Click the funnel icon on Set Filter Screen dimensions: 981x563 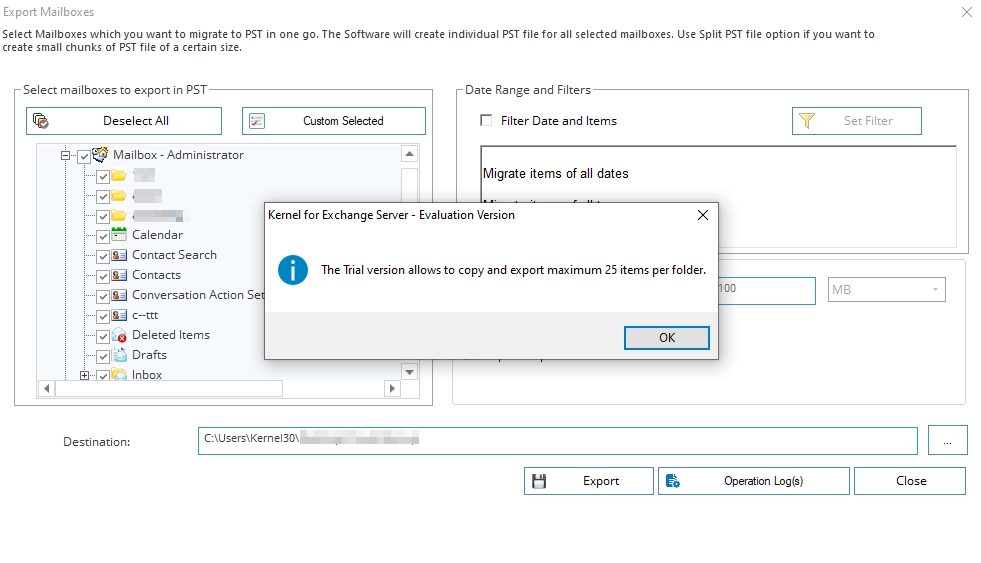pos(806,121)
